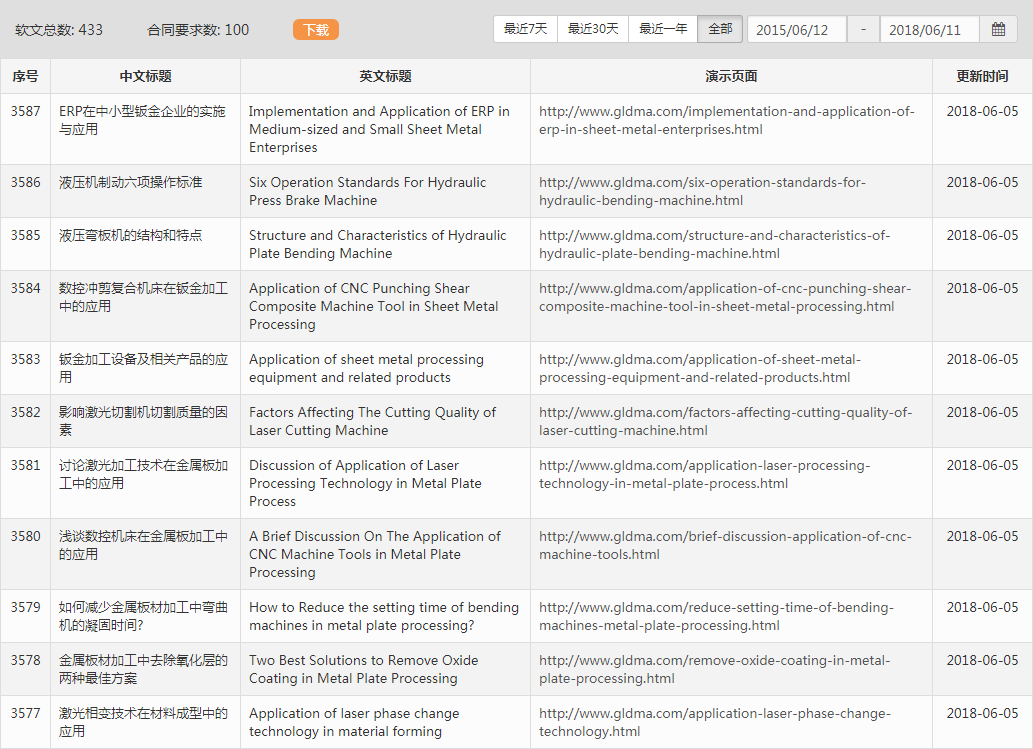1033x749 pixels.
Task: Click Chinese title 钣金加工设备及相关产品的应用
Action: [x=143, y=368]
